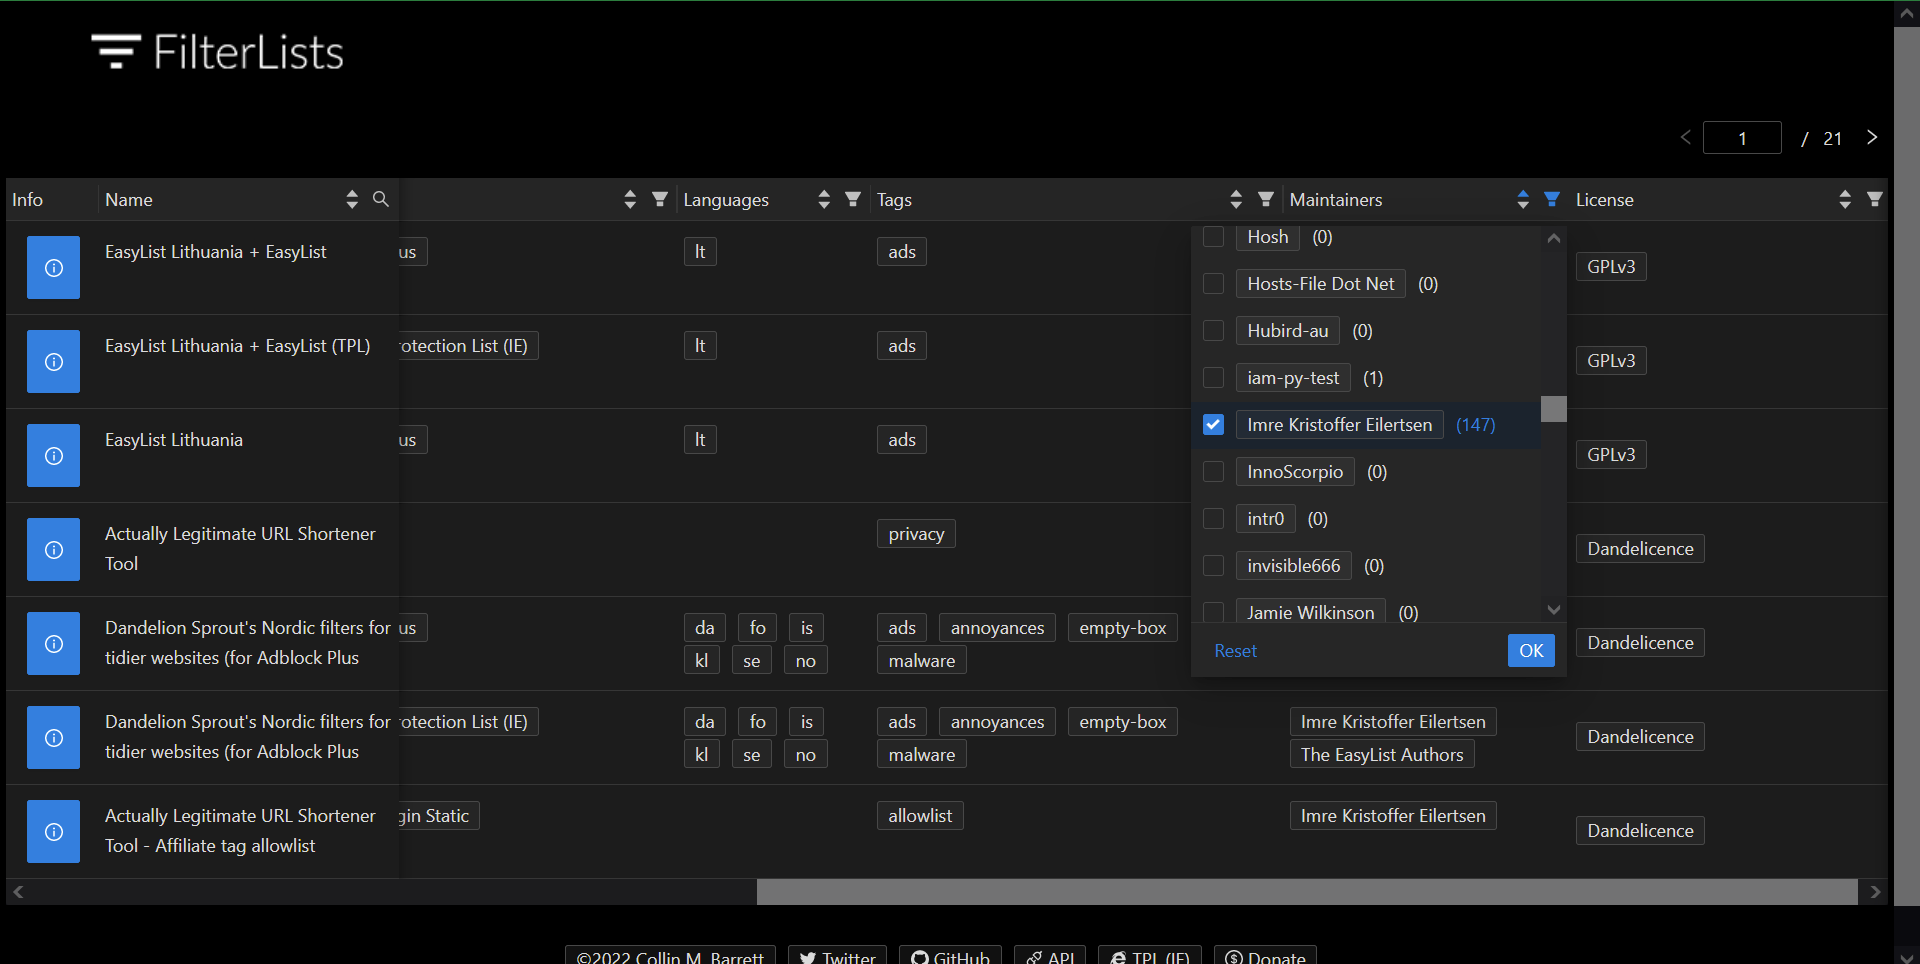Go back using the left page chevron
Screen dimensions: 1920x964
(x=1685, y=137)
